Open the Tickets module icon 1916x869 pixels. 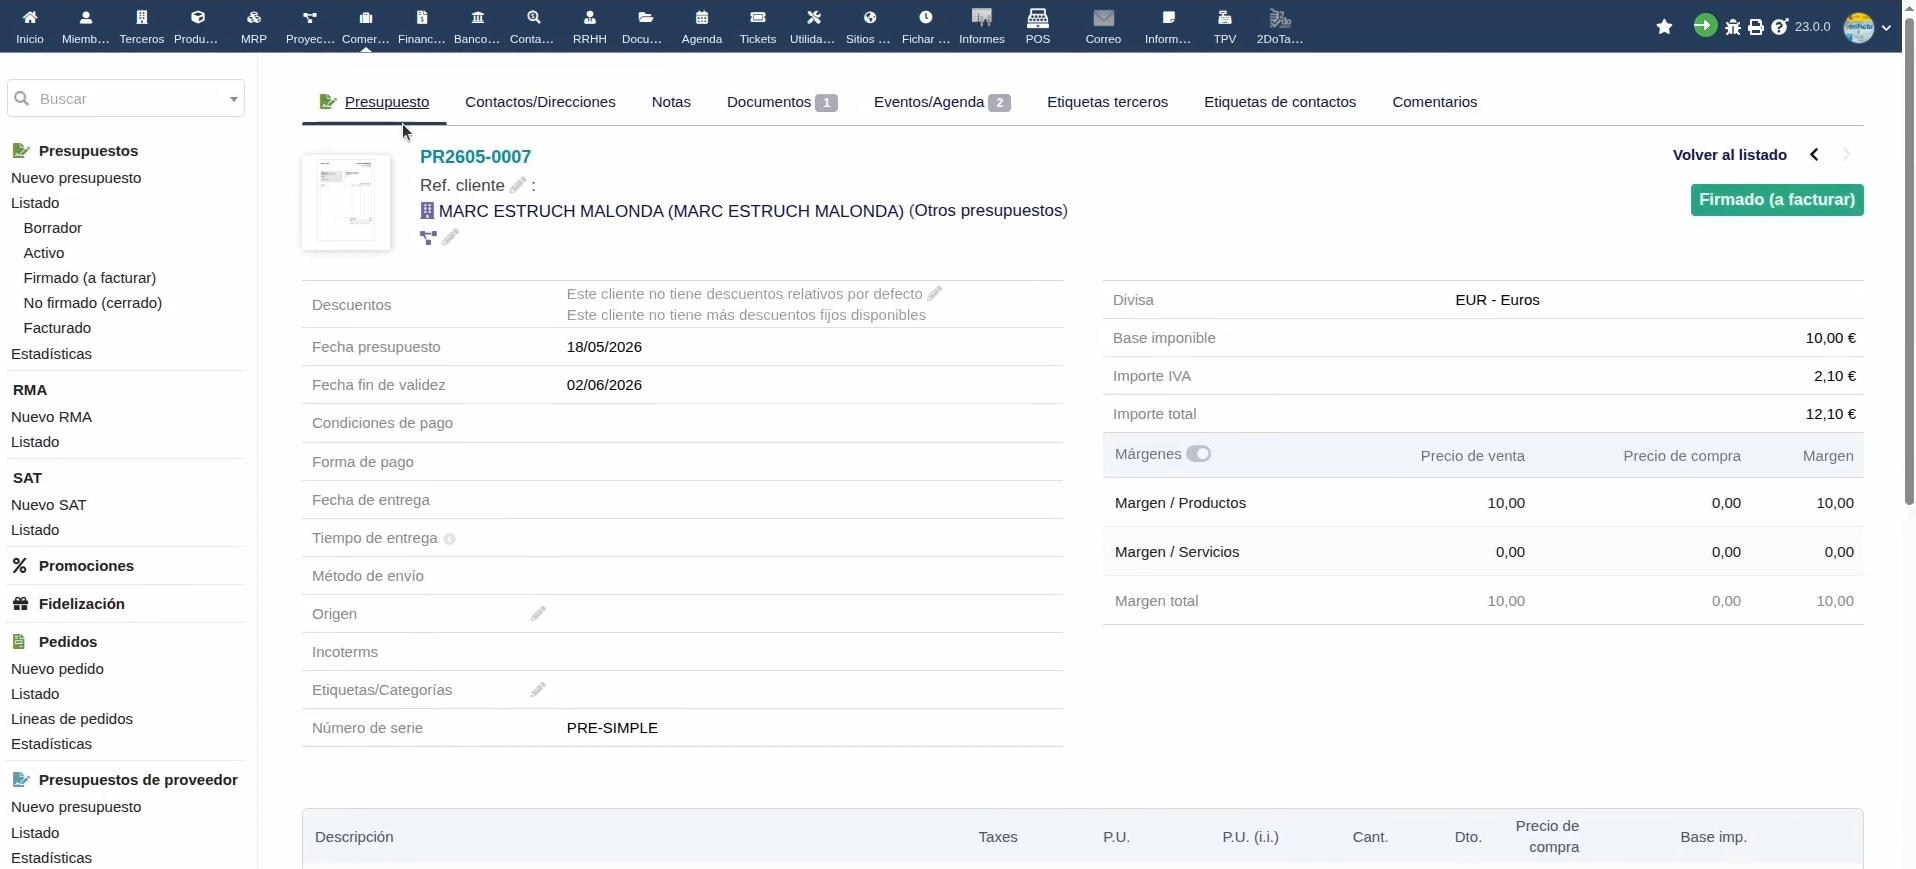[758, 26]
